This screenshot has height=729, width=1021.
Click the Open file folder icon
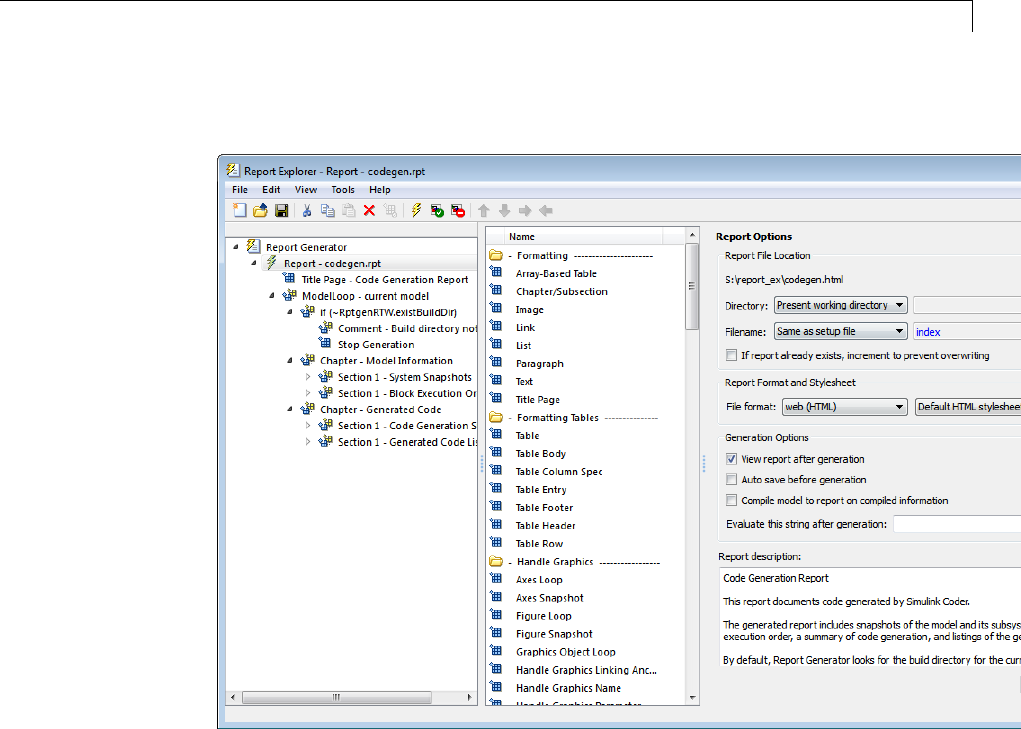[x=260, y=211]
